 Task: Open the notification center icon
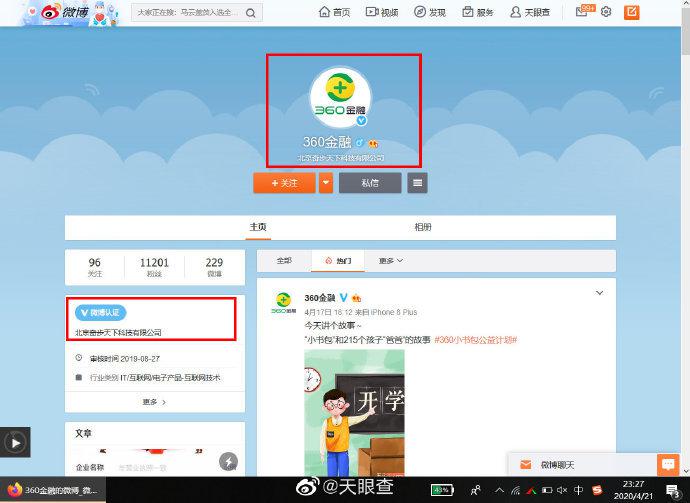point(672,490)
